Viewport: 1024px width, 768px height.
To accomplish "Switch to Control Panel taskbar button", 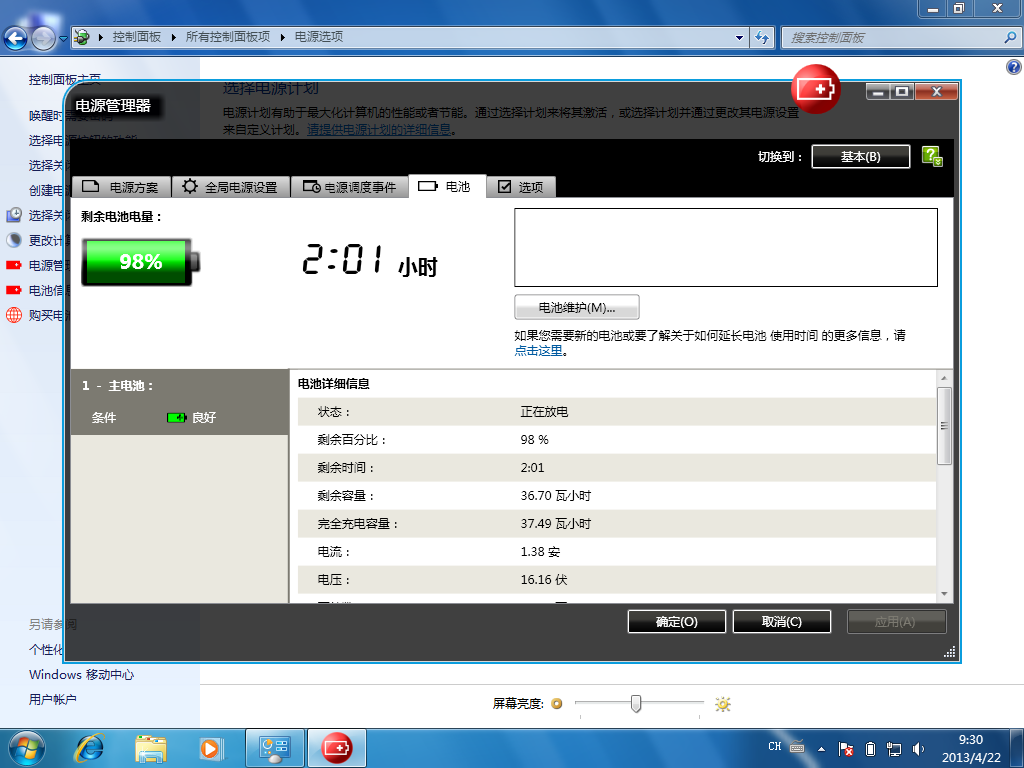I will [274, 748].
